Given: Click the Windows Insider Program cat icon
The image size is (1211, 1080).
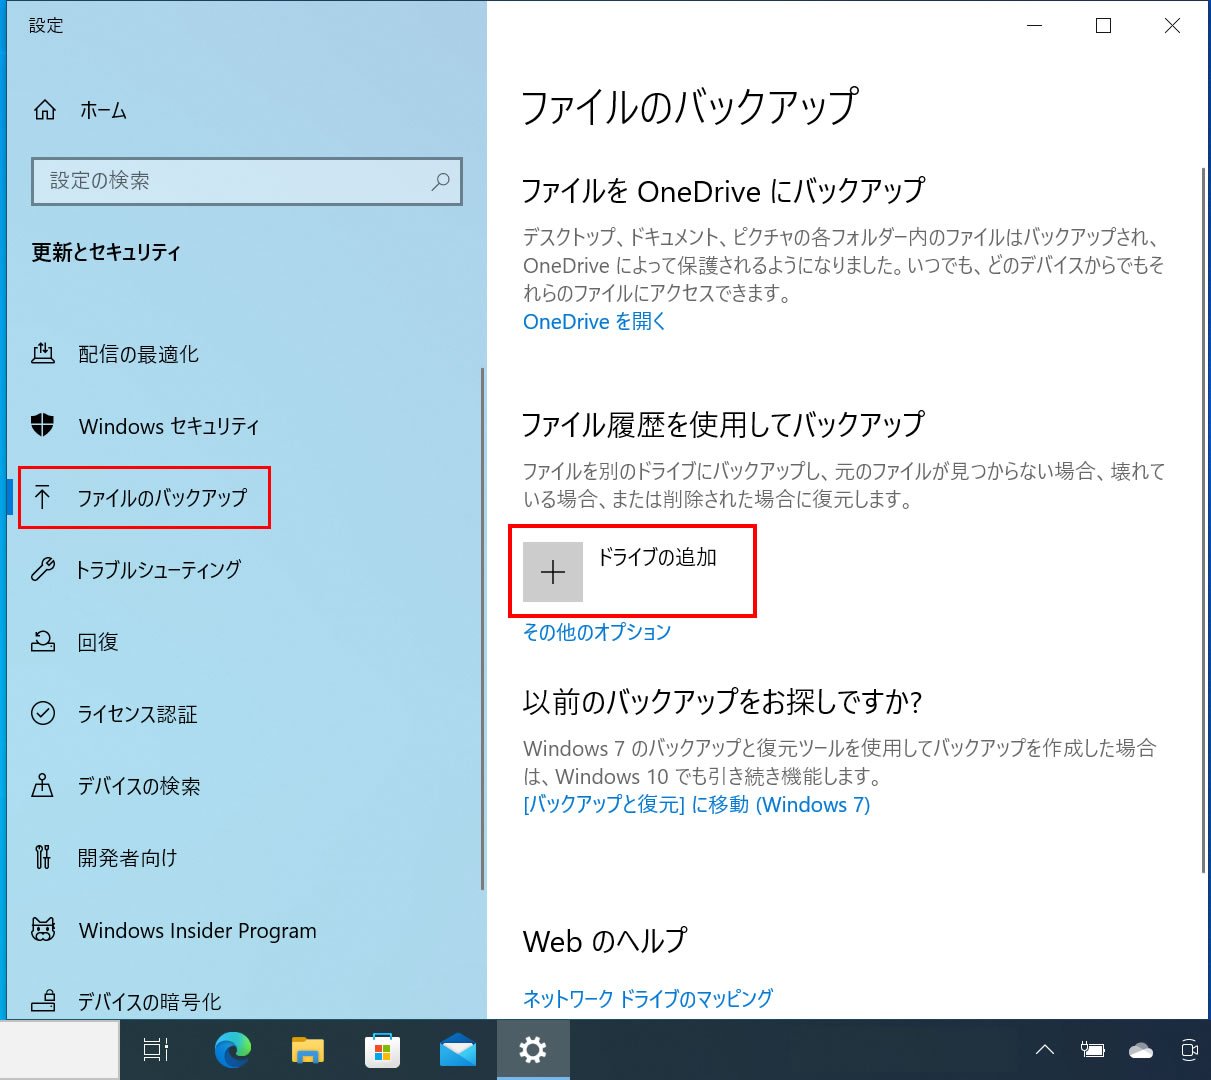Looking at the screenshot, I should (43, 929).
